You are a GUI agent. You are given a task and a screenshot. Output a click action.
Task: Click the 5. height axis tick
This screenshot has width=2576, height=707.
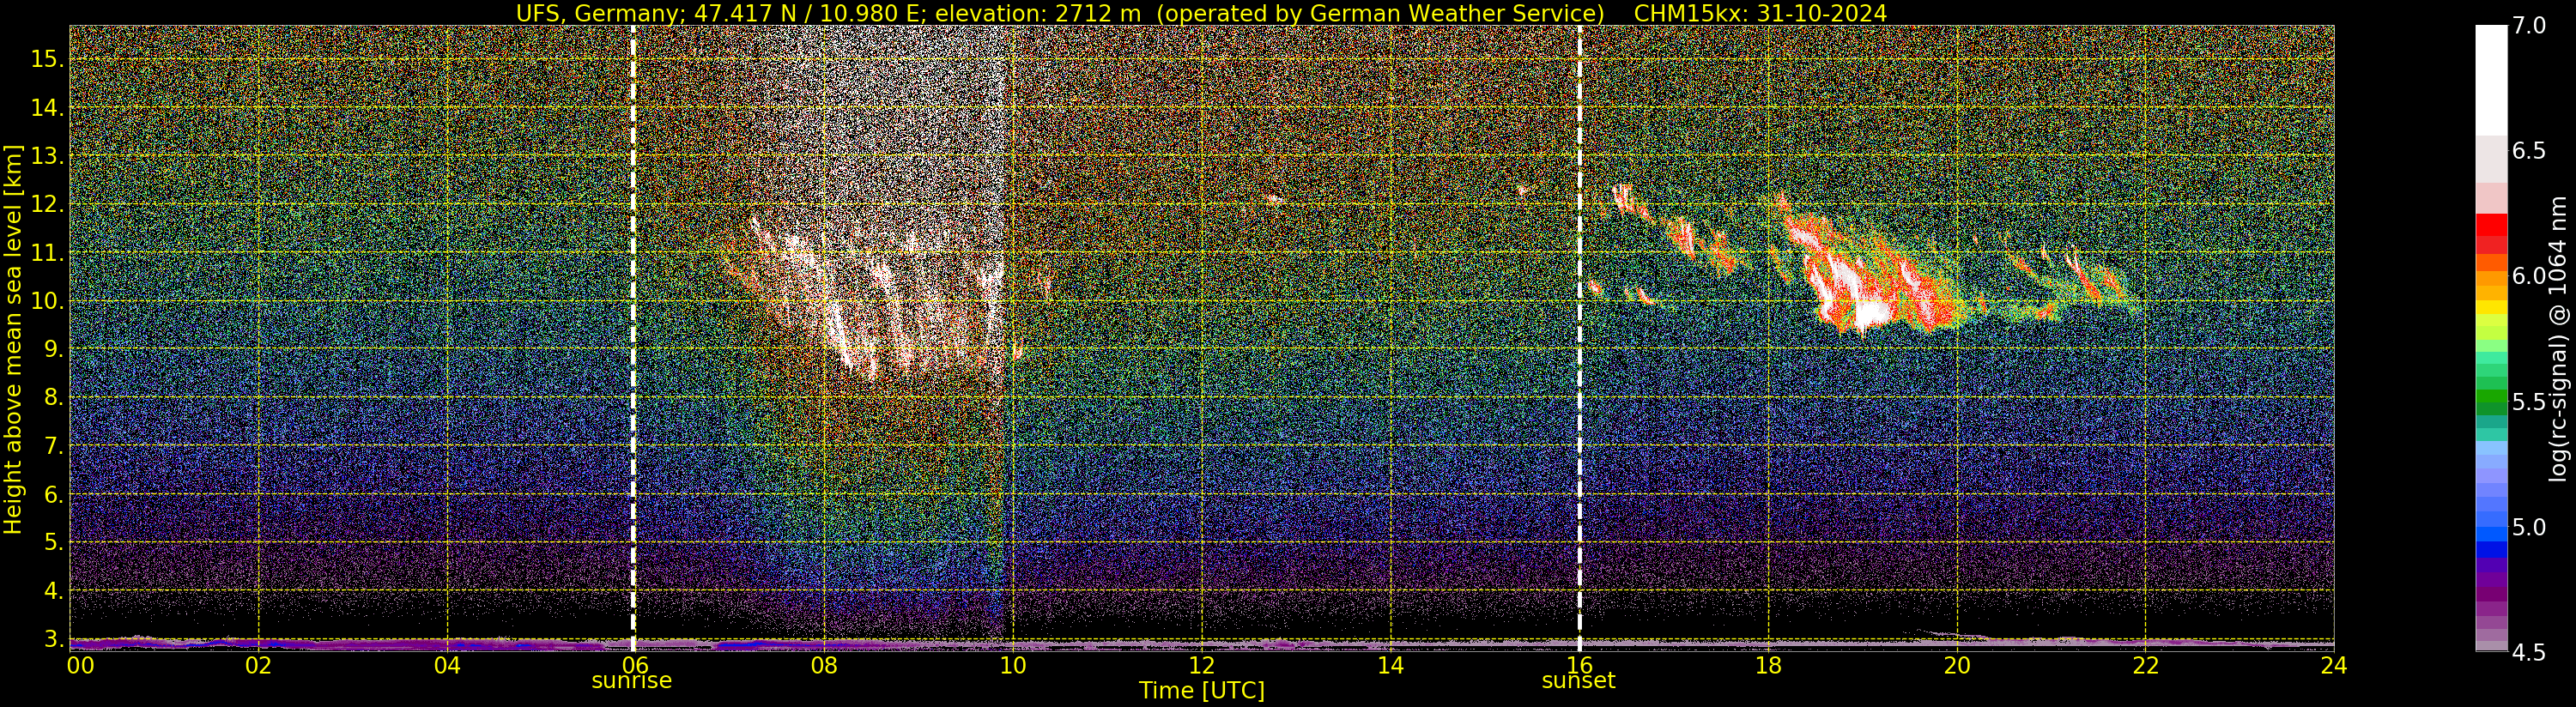point(53,542)
